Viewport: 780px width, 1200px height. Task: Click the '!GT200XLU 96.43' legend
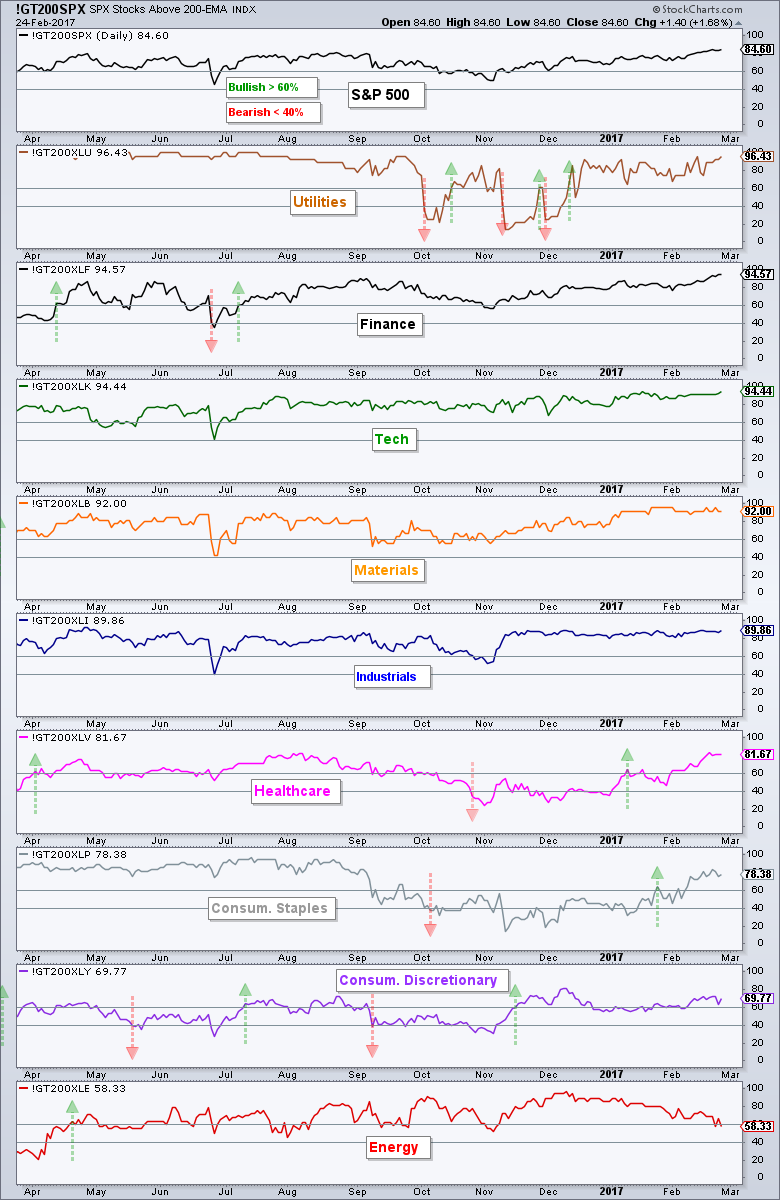pos(75,153)
